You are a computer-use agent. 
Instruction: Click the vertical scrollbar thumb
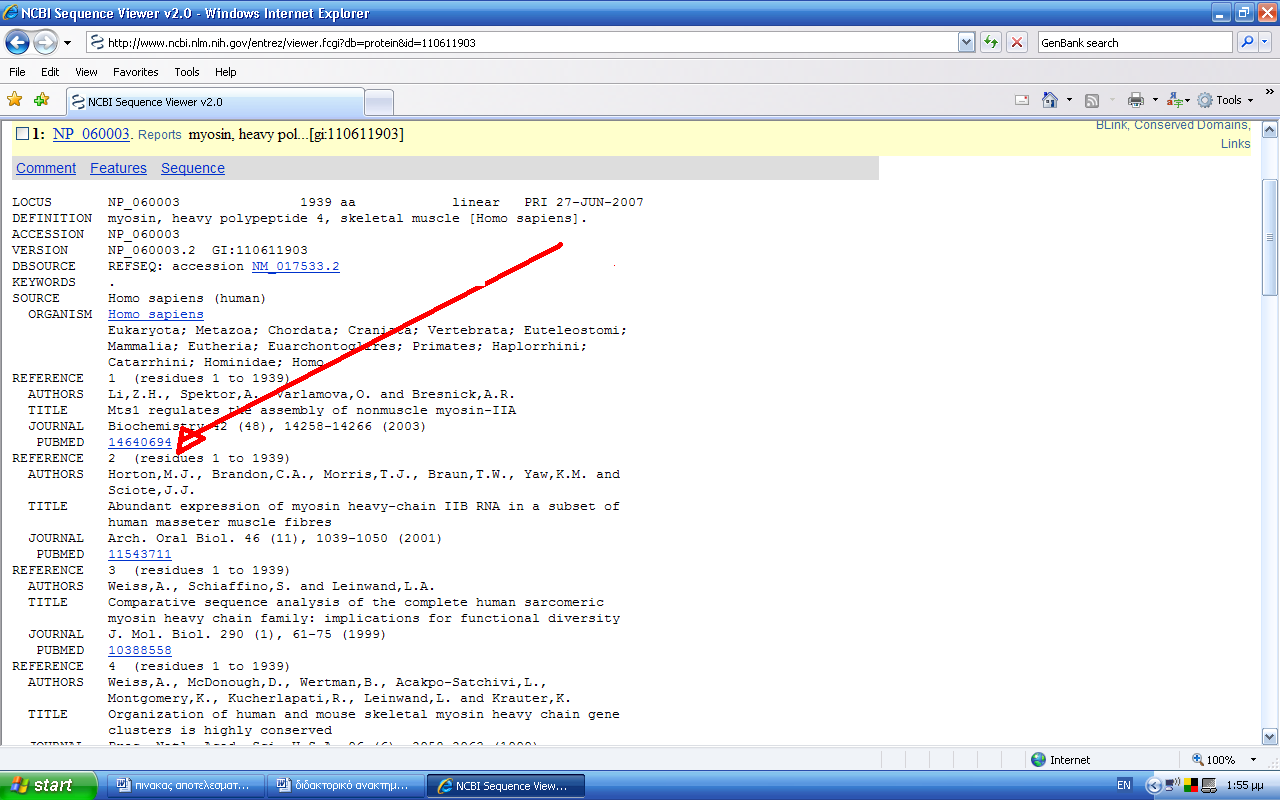pos(1270,237)
